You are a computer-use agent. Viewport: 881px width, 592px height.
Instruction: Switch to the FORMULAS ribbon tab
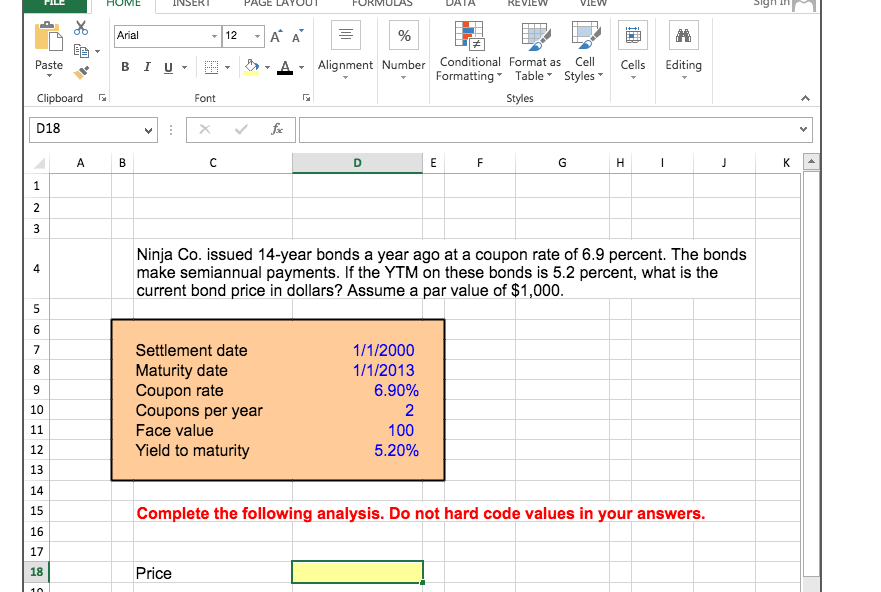[x=382, y=4]
